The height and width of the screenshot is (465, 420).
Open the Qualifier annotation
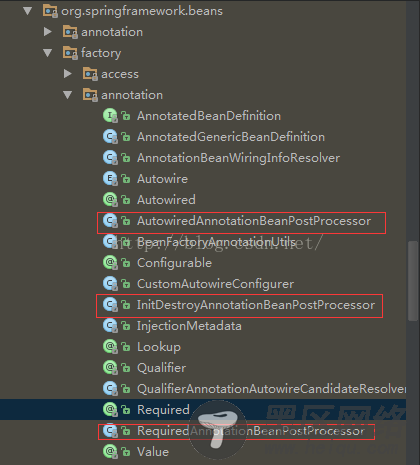(161, 368)
